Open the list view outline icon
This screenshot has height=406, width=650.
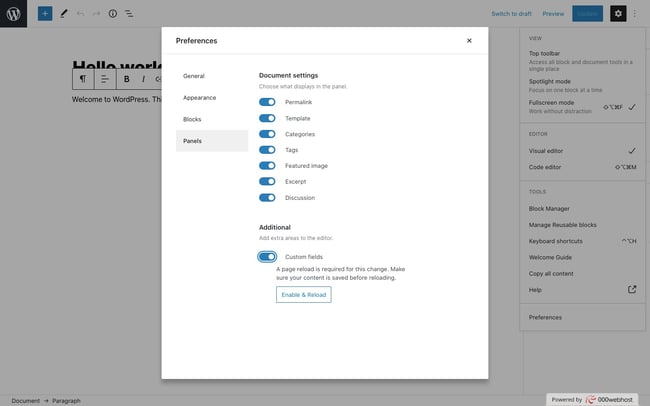pyautogui.click(x=129, y=14)
